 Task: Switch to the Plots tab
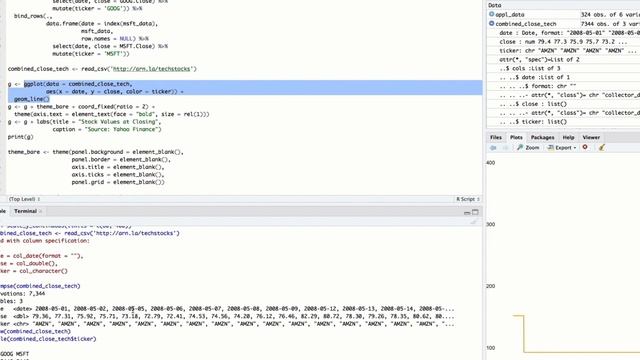[516, 138]
